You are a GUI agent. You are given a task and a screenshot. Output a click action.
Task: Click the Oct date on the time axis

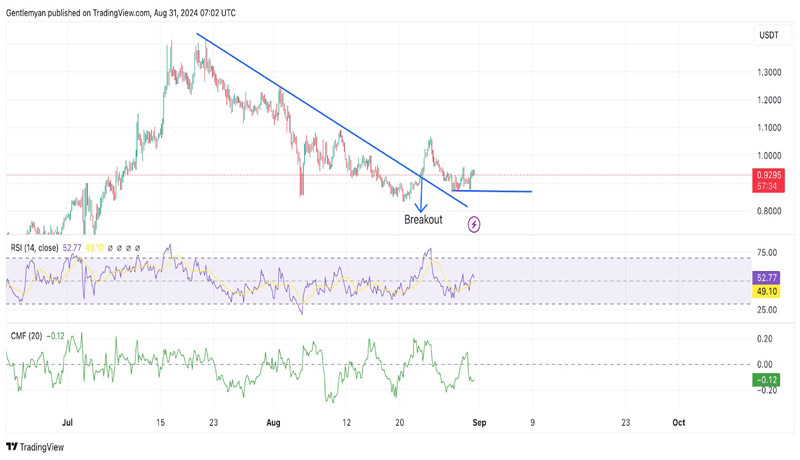click(x=679, y=423)
